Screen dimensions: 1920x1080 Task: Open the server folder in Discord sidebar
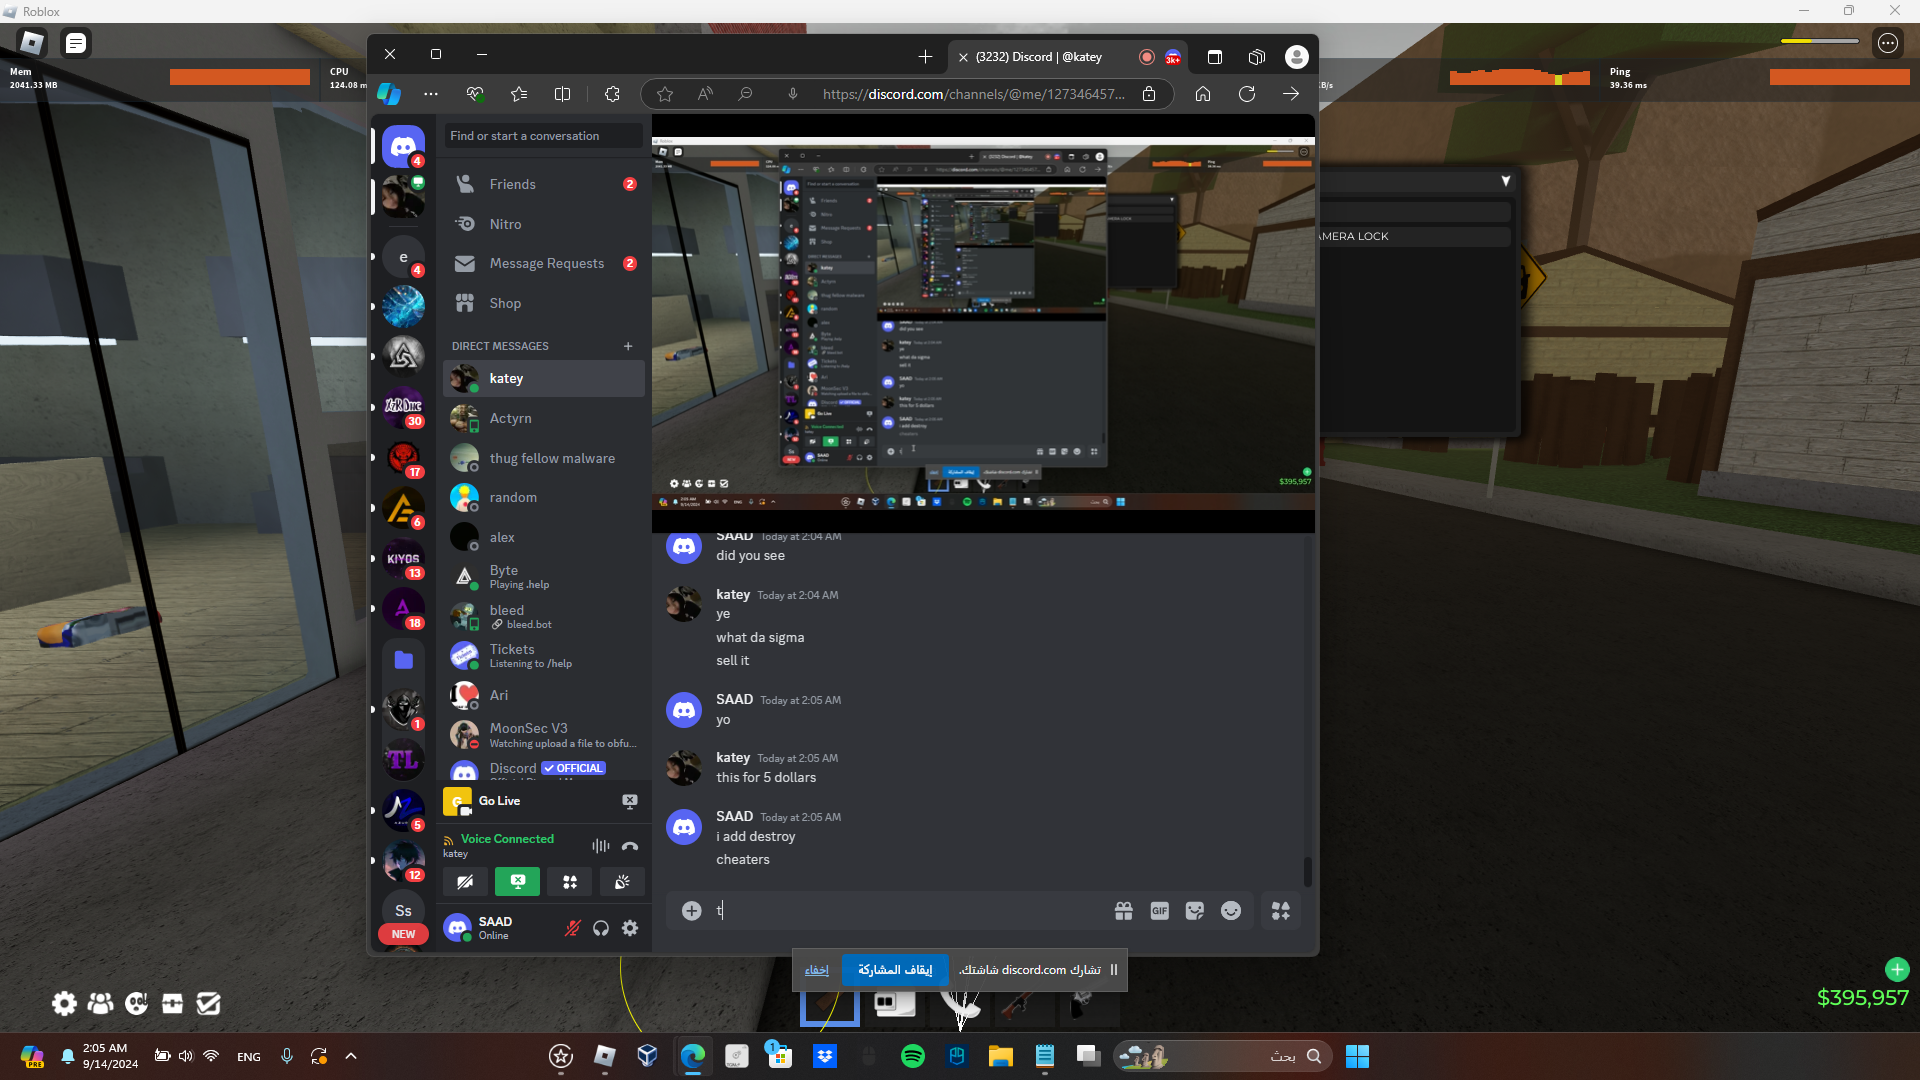[x=403, y=659]
